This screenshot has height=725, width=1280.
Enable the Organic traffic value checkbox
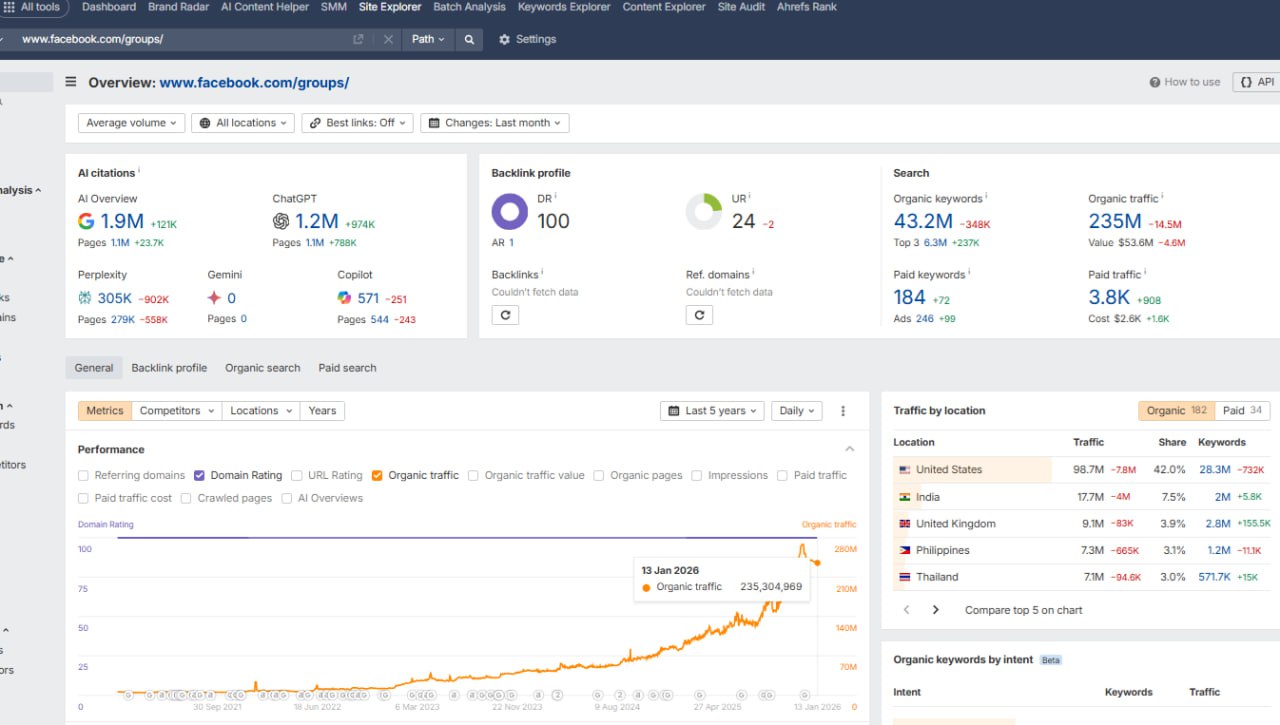point(474,476)
